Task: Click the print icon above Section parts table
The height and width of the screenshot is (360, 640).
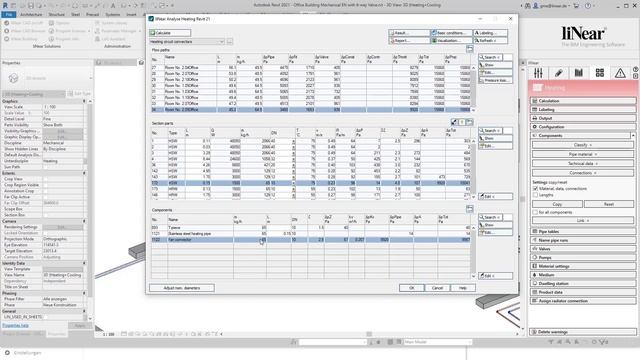Action: [469, 122]
